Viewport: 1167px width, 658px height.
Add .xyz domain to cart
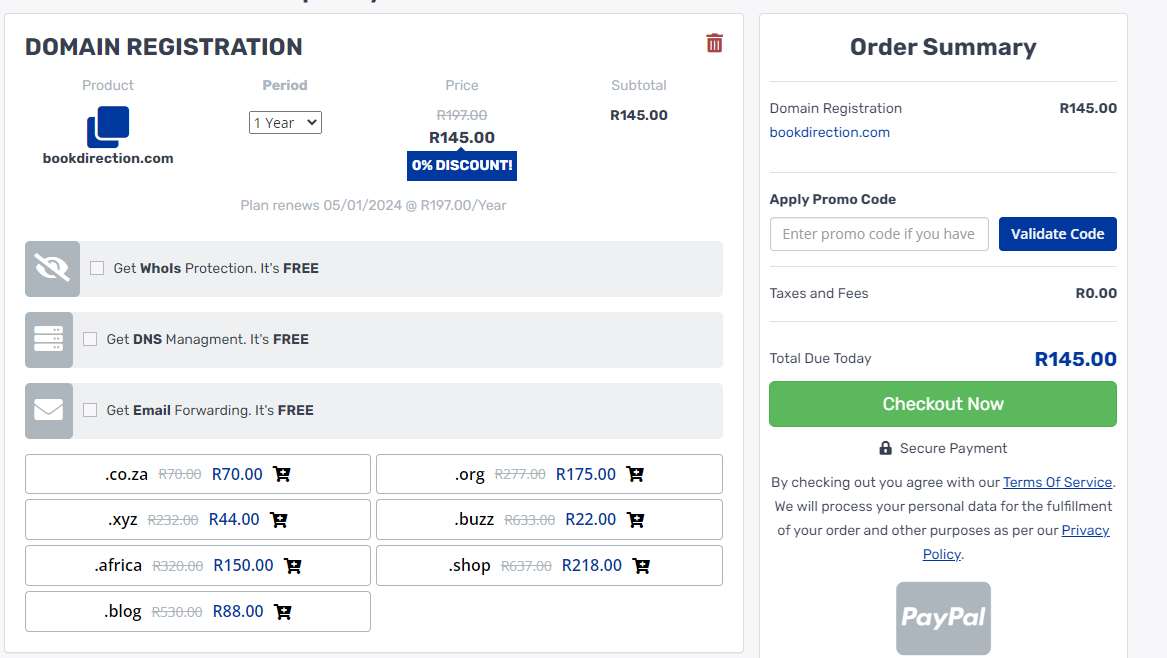click(279, 520)
